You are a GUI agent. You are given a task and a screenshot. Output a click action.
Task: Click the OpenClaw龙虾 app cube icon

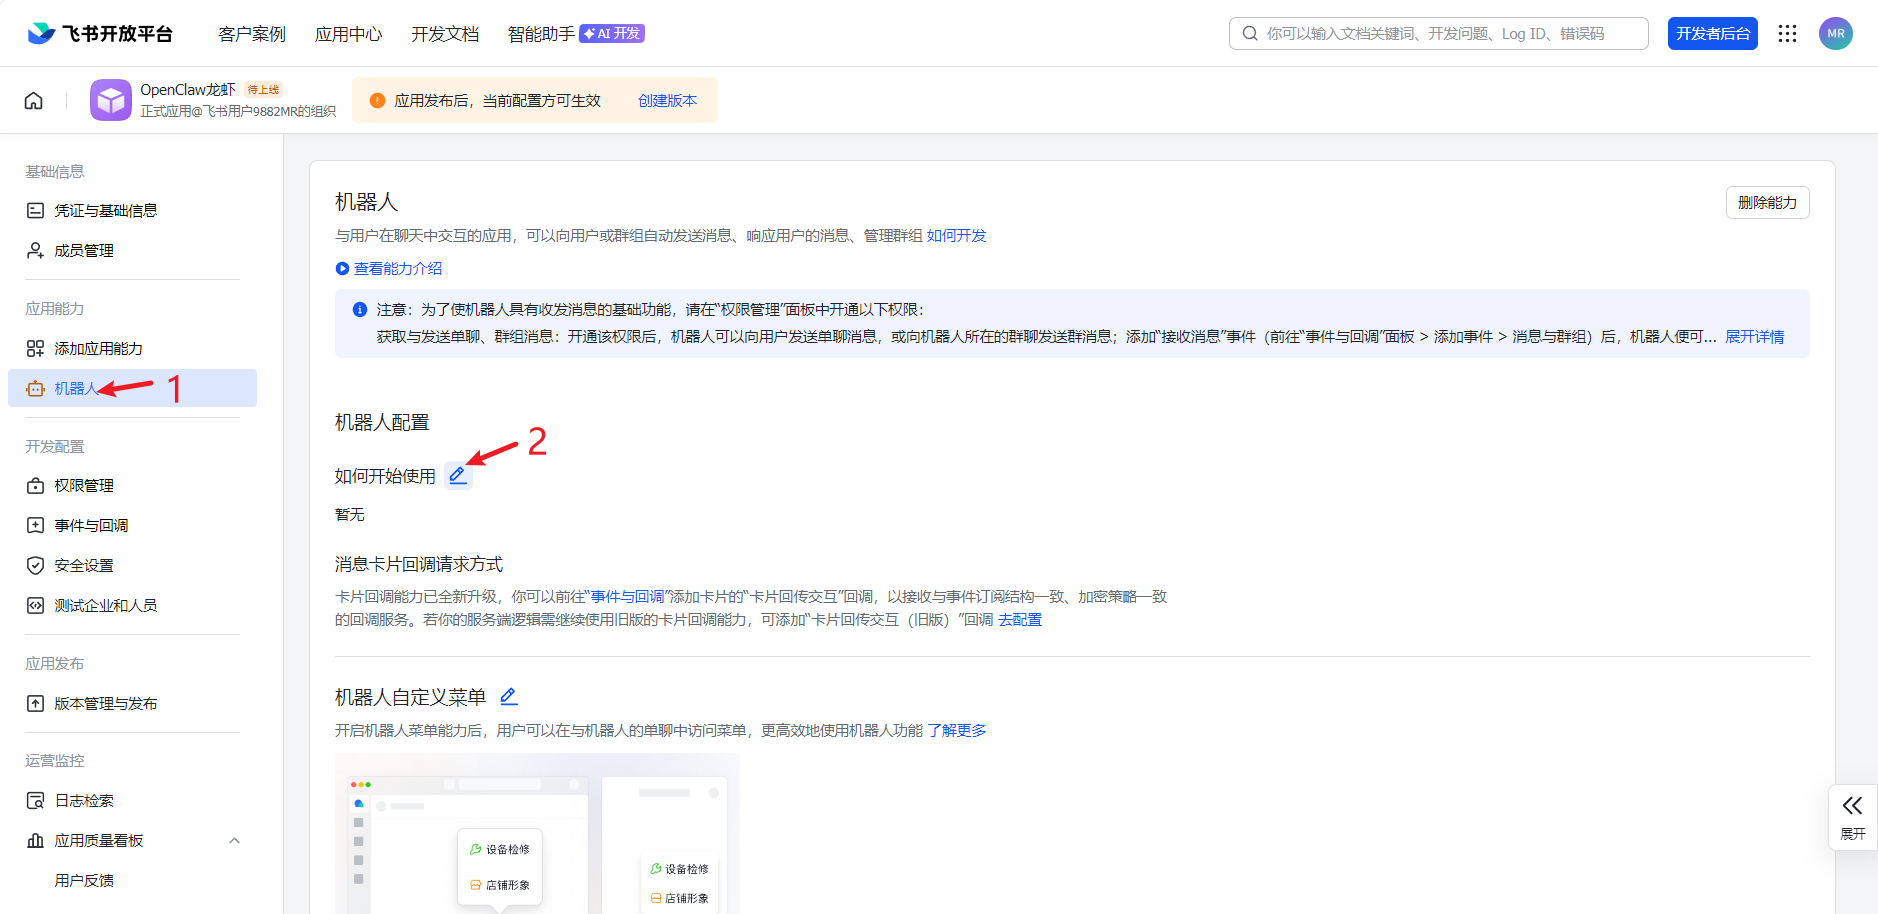point(111,101)
